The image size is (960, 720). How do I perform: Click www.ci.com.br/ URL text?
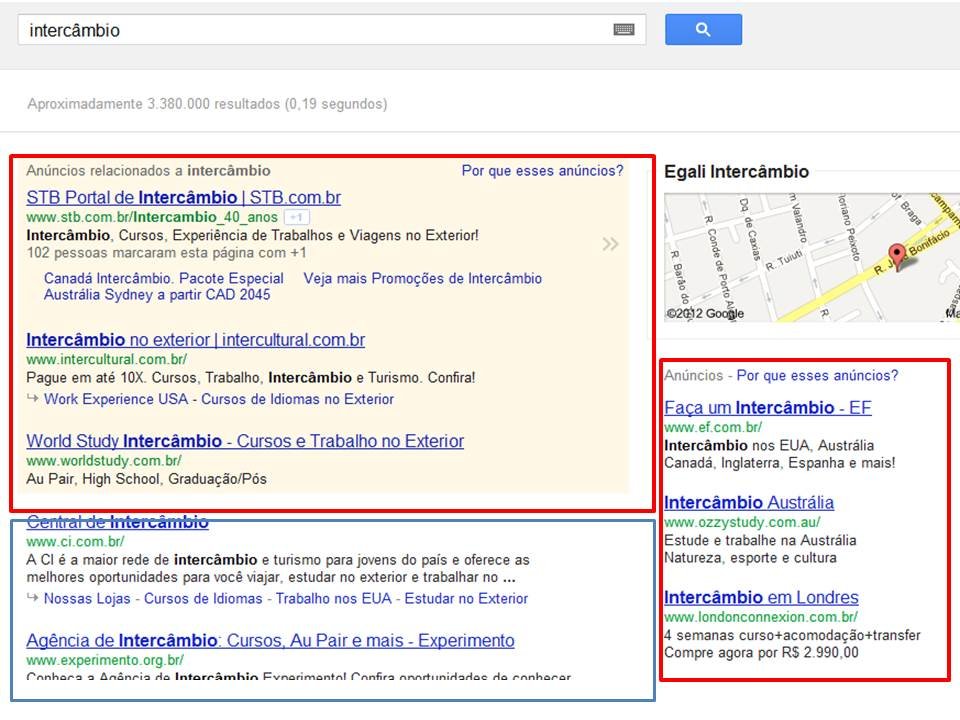pyautogui.click(x=75, y=542)
